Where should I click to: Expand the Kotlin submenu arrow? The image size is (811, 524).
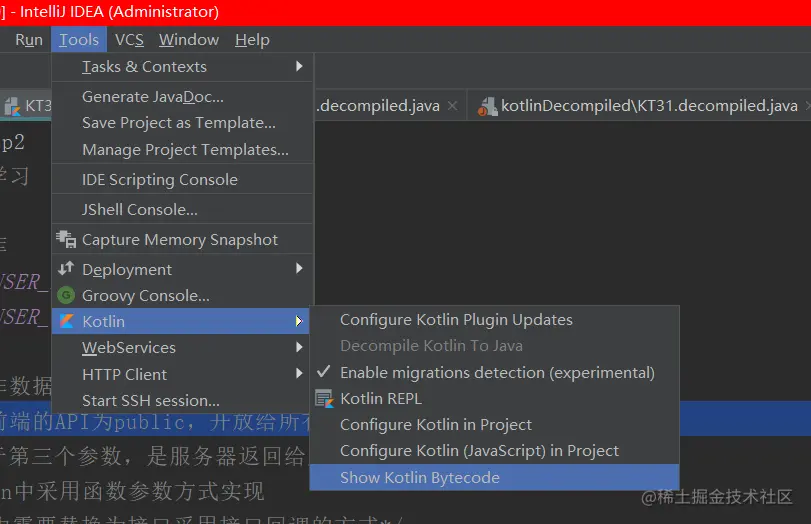[299, 321]
